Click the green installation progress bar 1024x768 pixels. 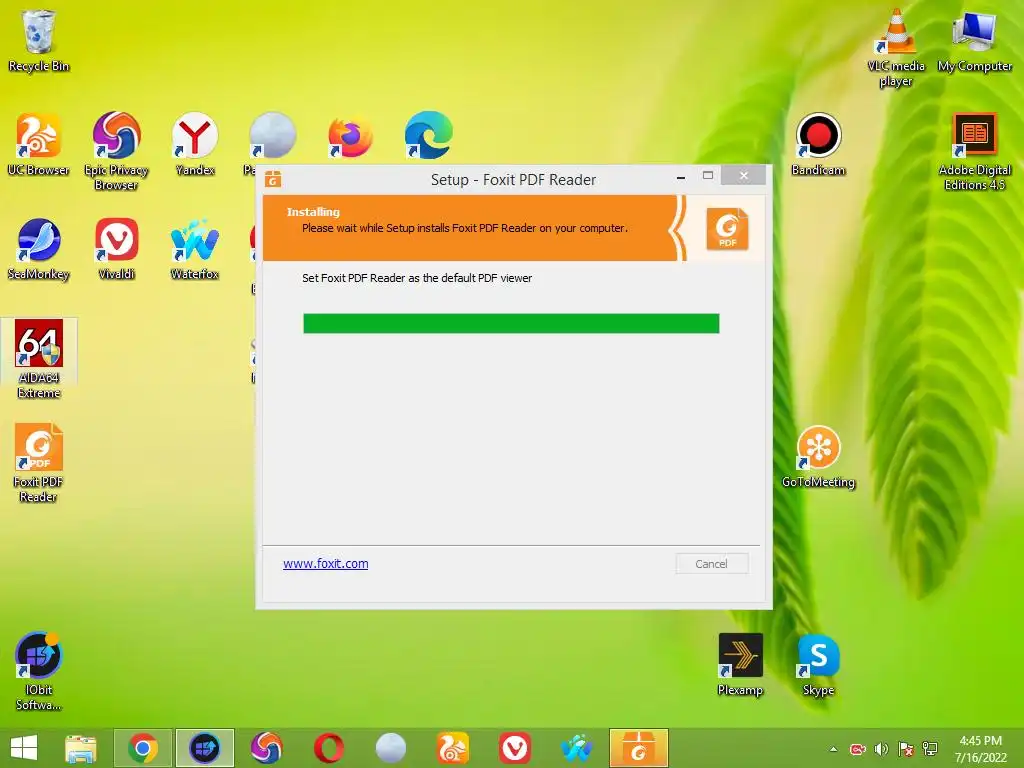[511, 323]
